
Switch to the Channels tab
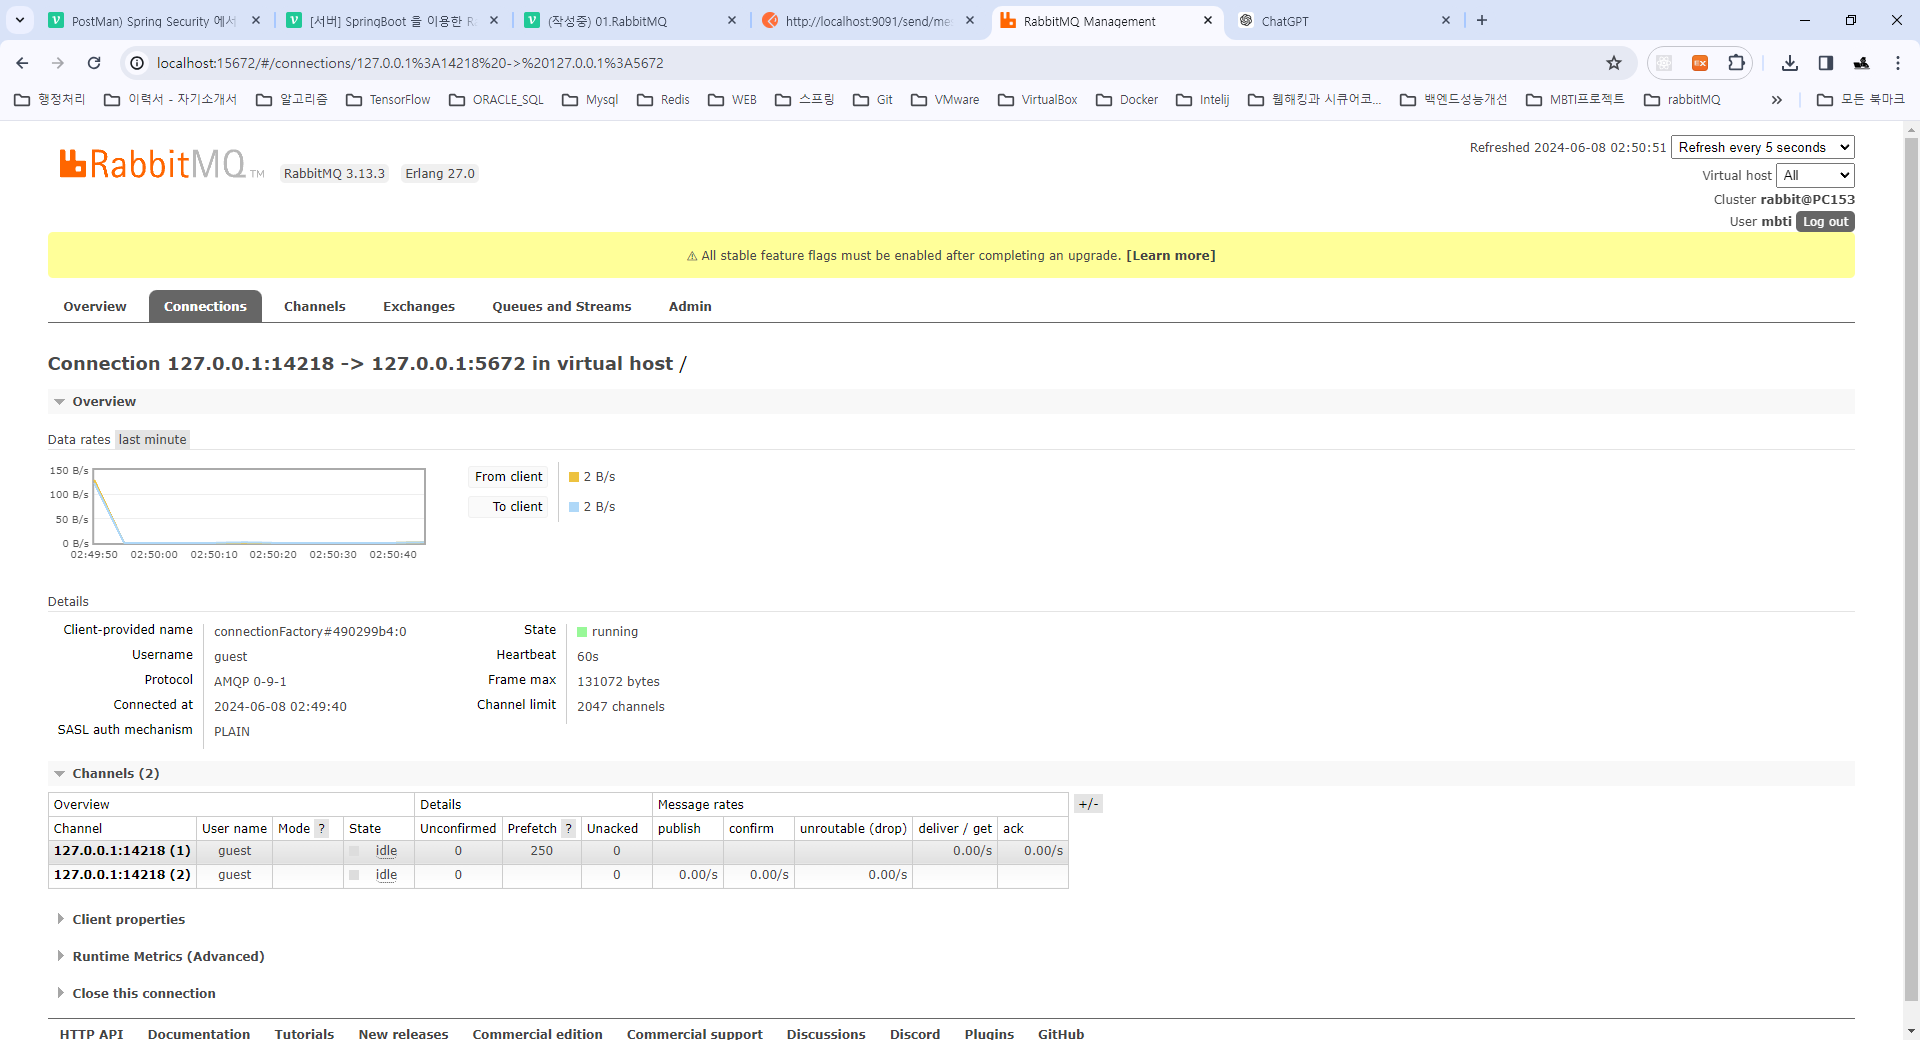pyautogui.click(x=315, y=306)
